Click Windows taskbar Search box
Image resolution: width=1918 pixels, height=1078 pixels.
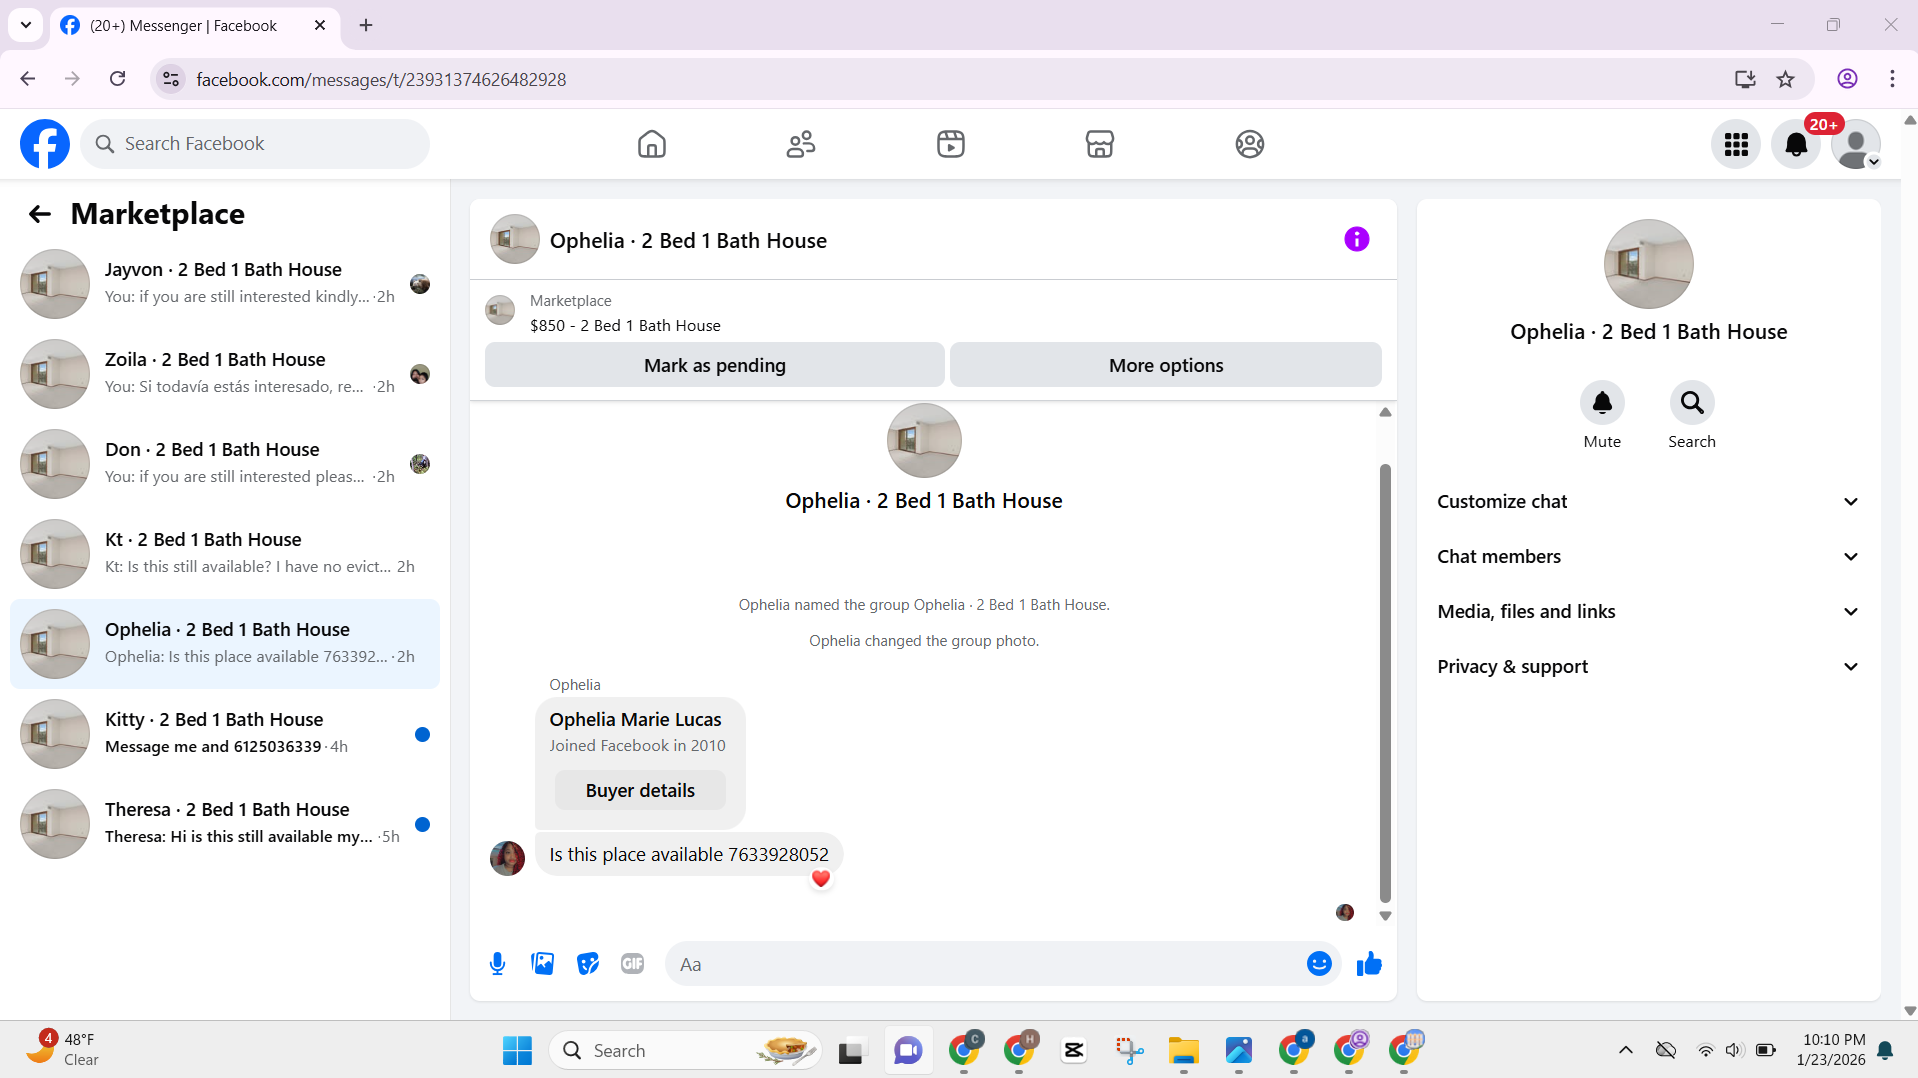point(685,1050)
